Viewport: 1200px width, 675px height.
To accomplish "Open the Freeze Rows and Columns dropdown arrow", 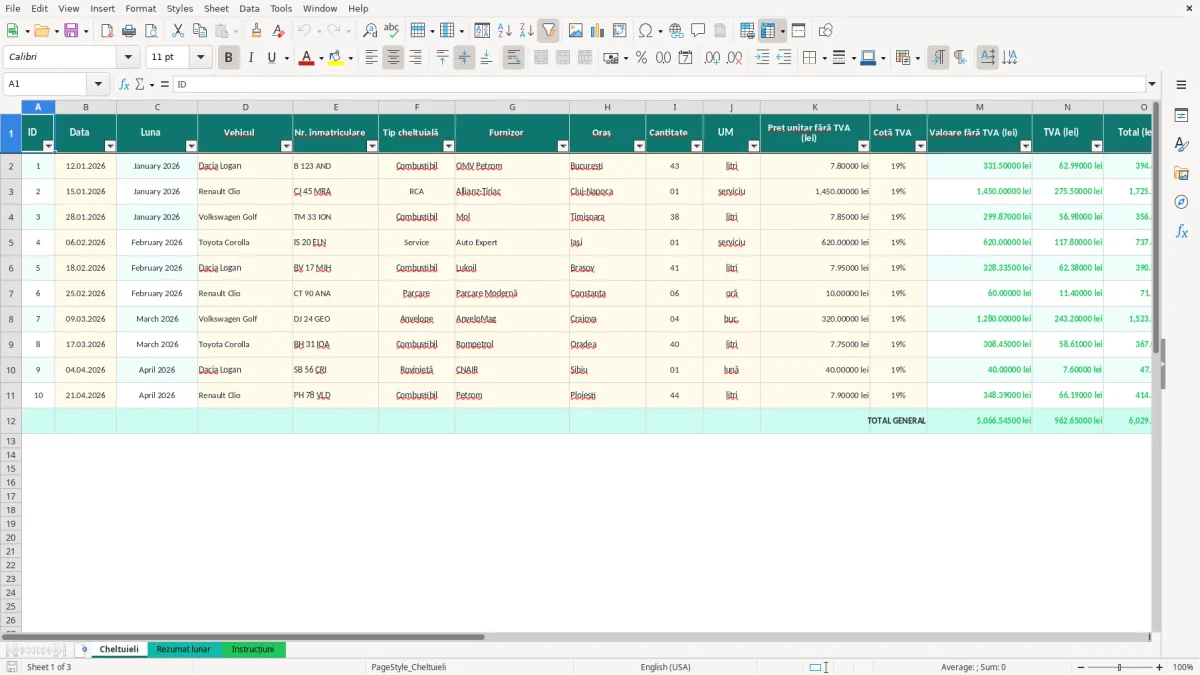I will 783,31.
